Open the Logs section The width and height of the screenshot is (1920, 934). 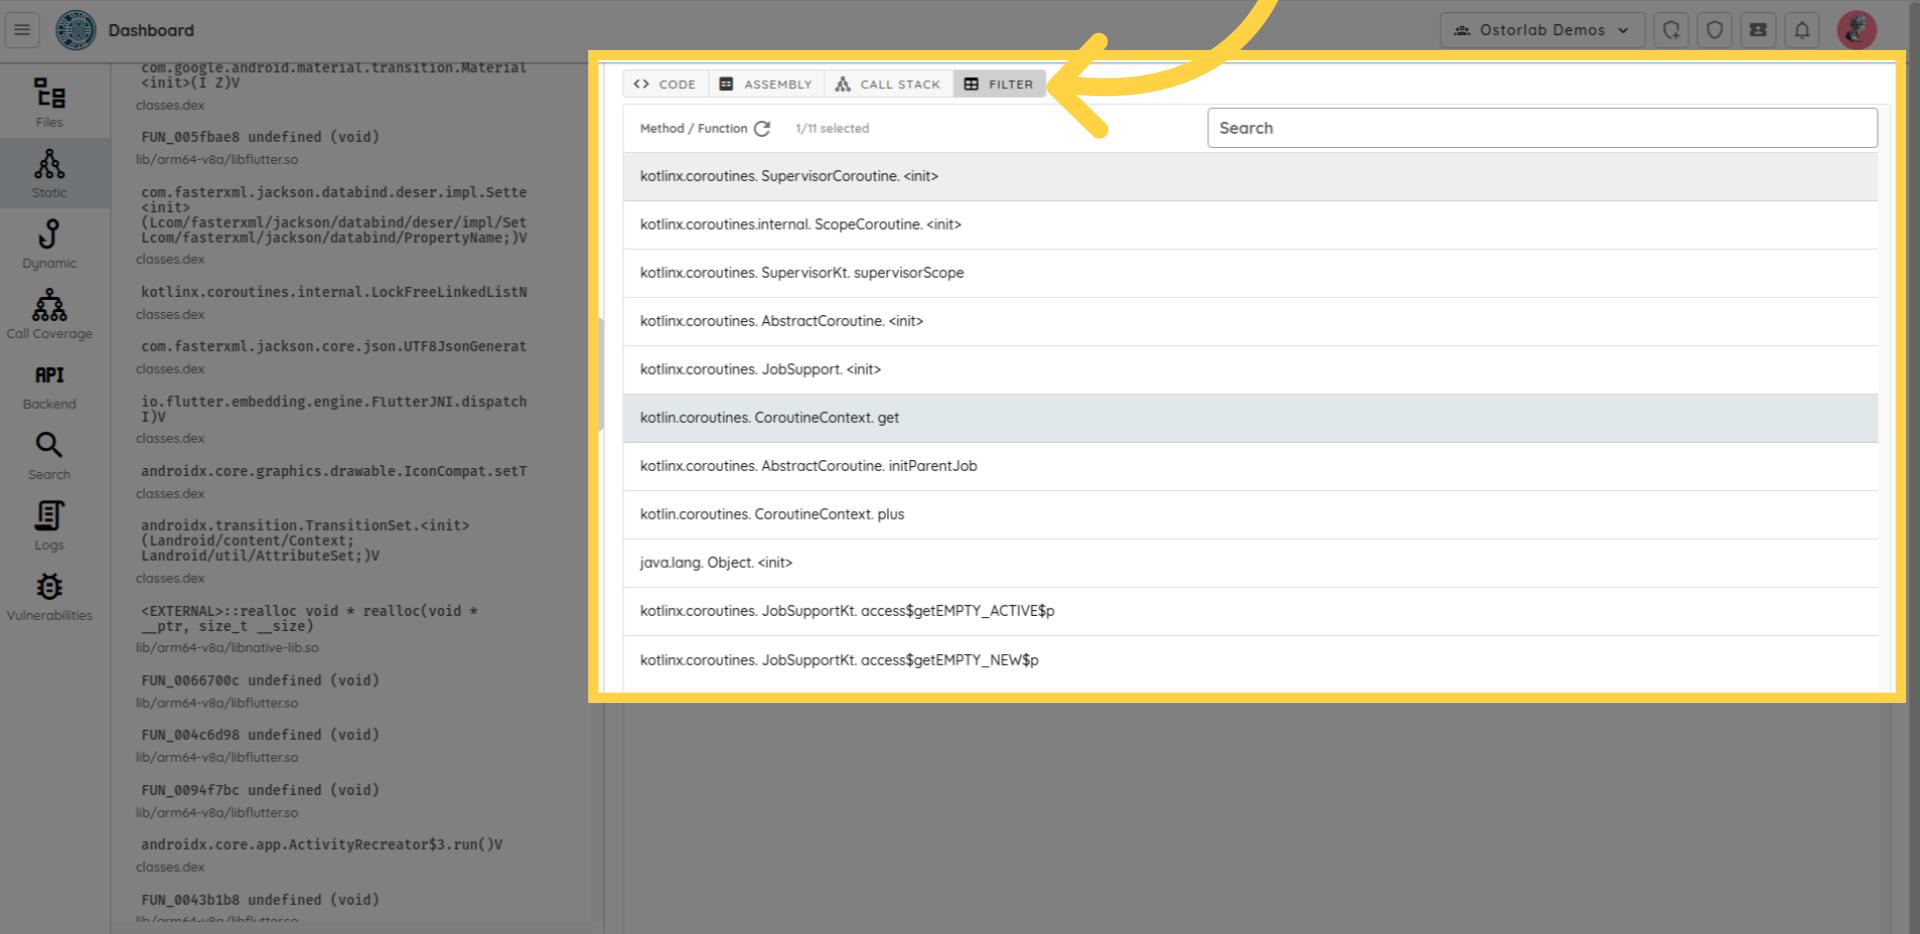[x=49, y=526]
